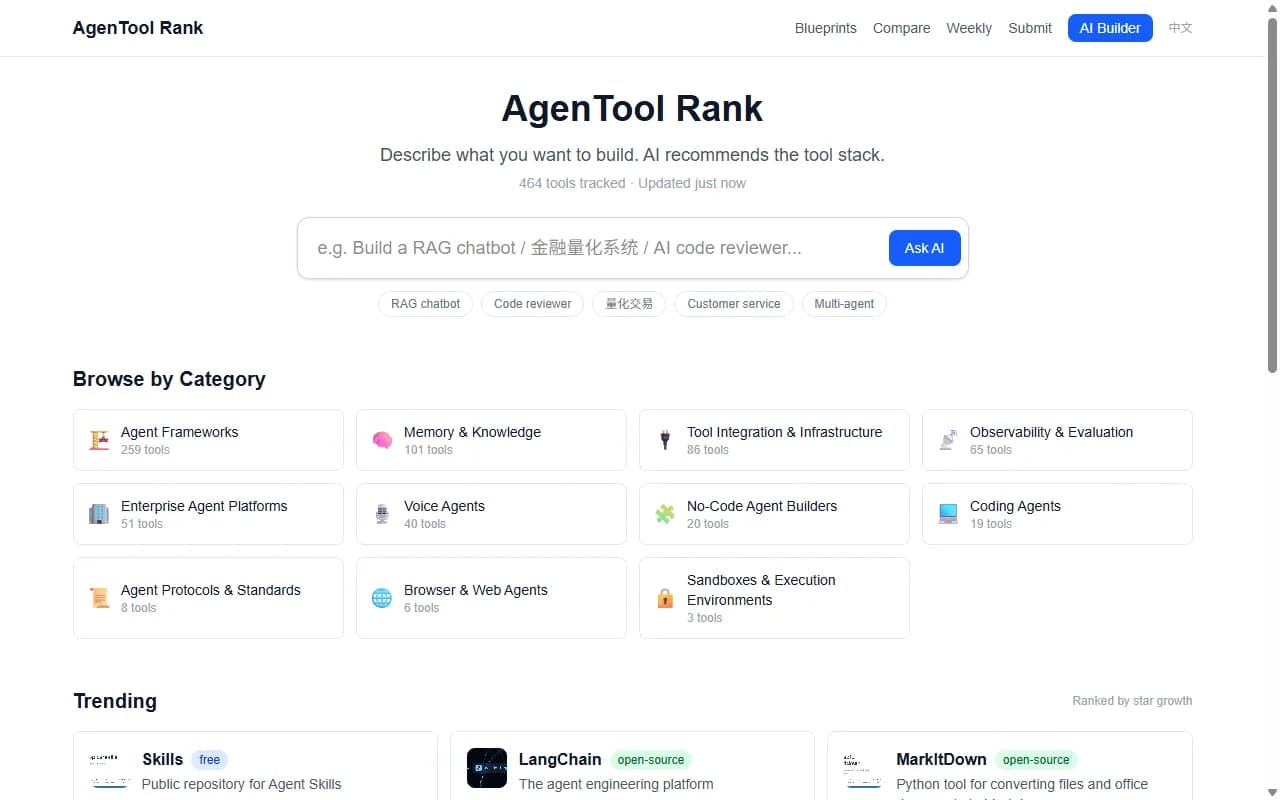
Task: Open the Coding Agents category name
Action: (x=1015, y=506)
